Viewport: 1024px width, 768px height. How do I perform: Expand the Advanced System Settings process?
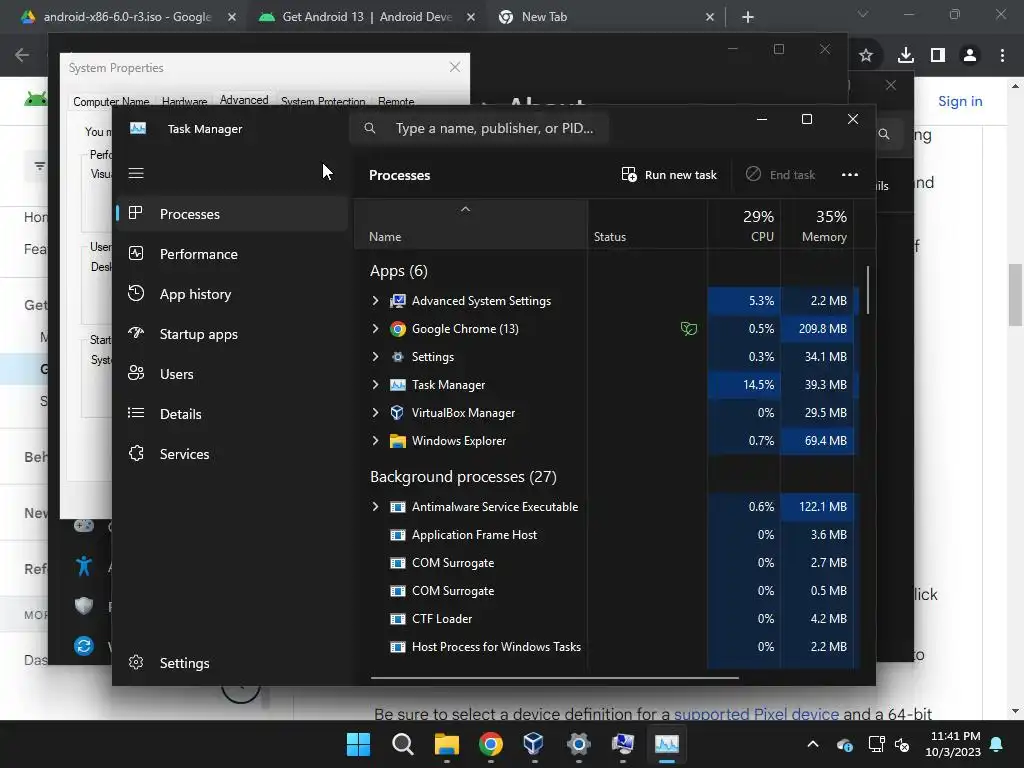[x=376, y=300]
